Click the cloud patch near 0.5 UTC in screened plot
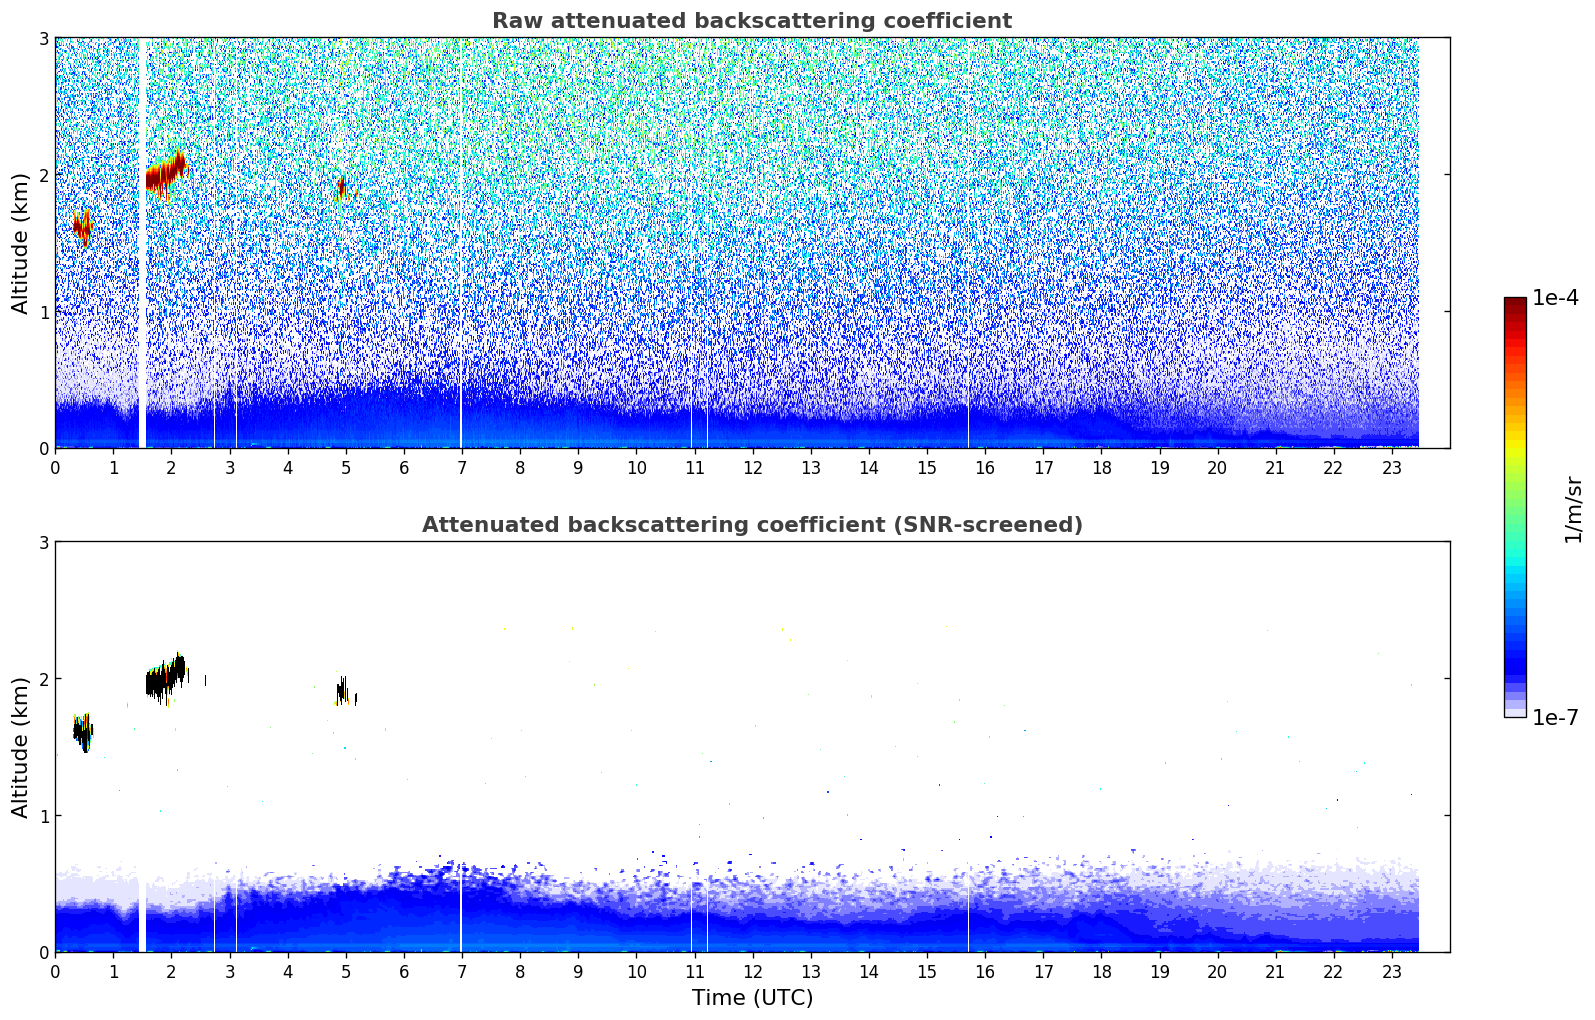1595x1020 pixels. [x=83, y=732]
